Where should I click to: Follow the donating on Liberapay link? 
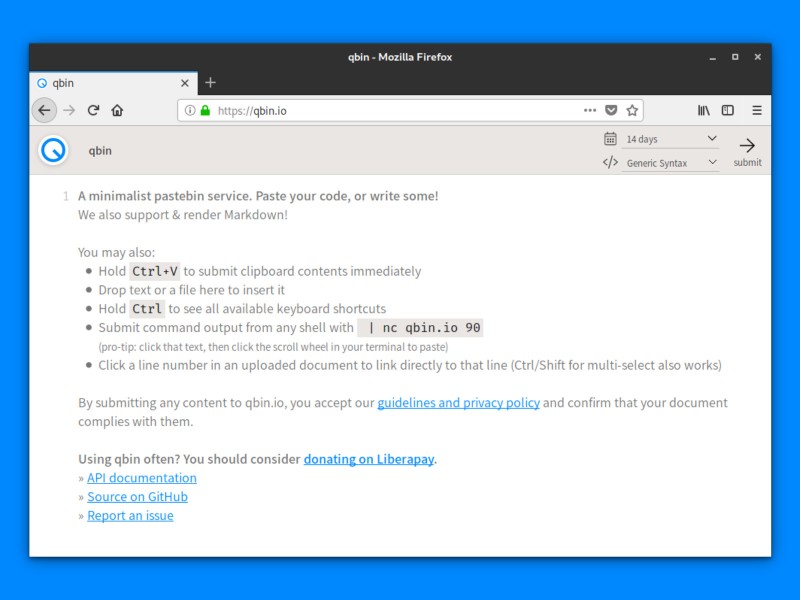[x=368, y=459]
